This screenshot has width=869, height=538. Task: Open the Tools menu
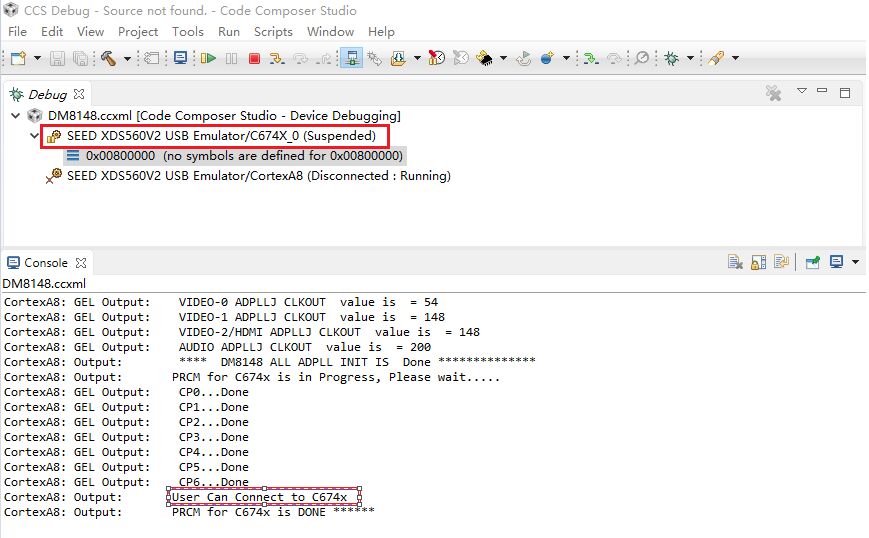188,32
